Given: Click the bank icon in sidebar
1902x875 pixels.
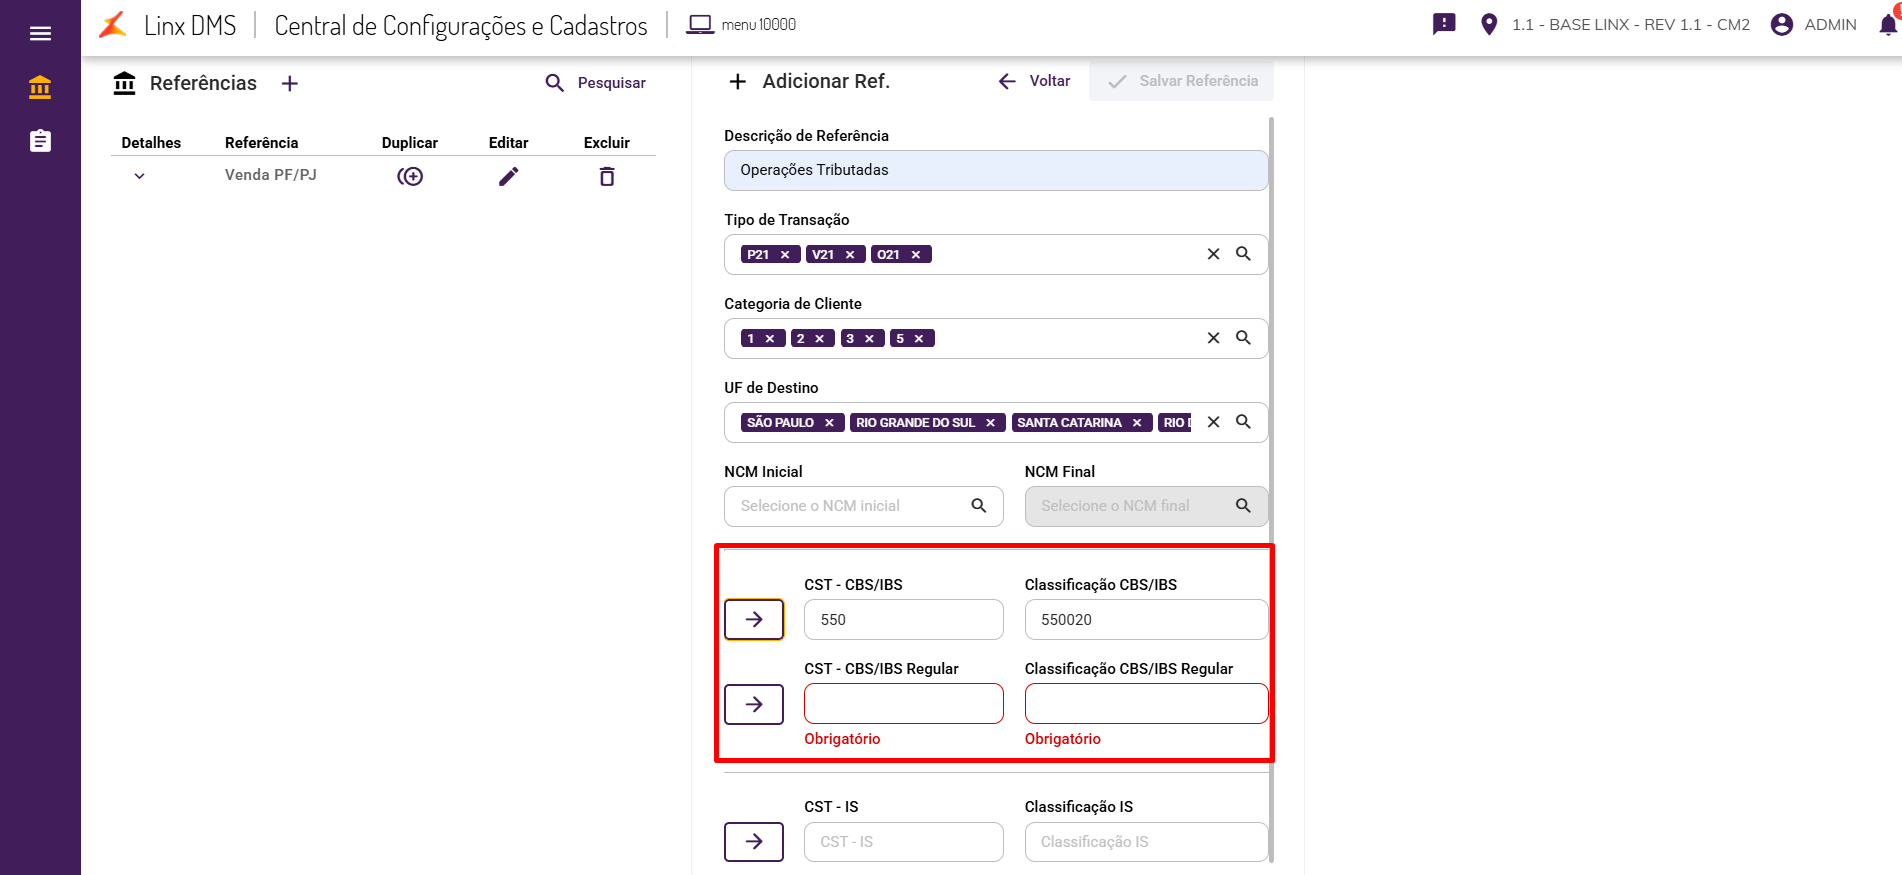Looking at the screenshot, I should pyautogui.click(x=40, y=88).
